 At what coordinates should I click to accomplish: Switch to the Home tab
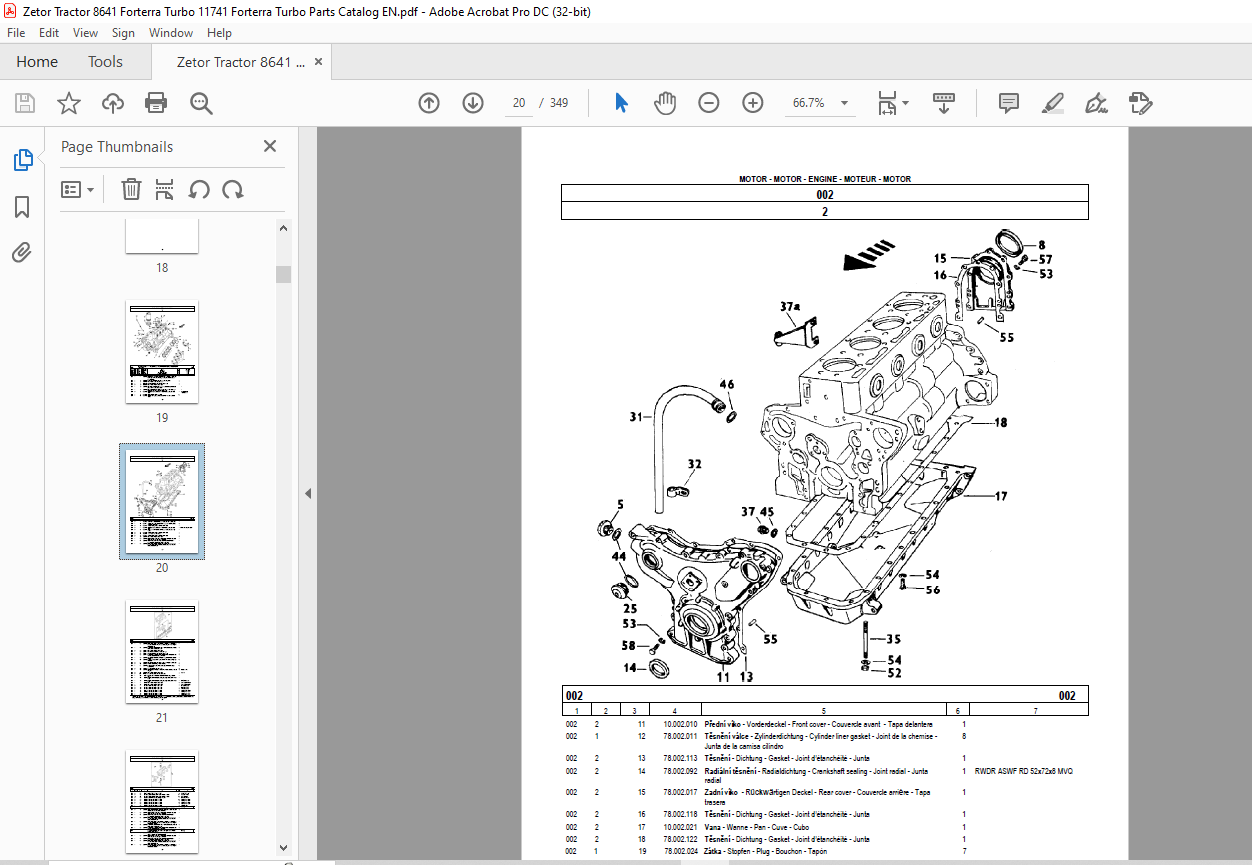[37, 62]
